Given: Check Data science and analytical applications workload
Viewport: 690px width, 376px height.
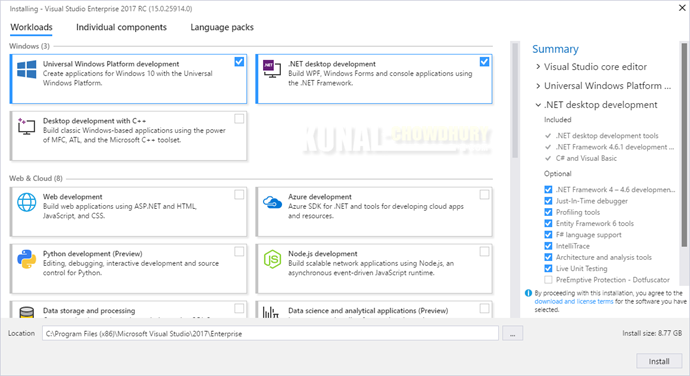Looking at the screenshot, I should pos(484,308).
